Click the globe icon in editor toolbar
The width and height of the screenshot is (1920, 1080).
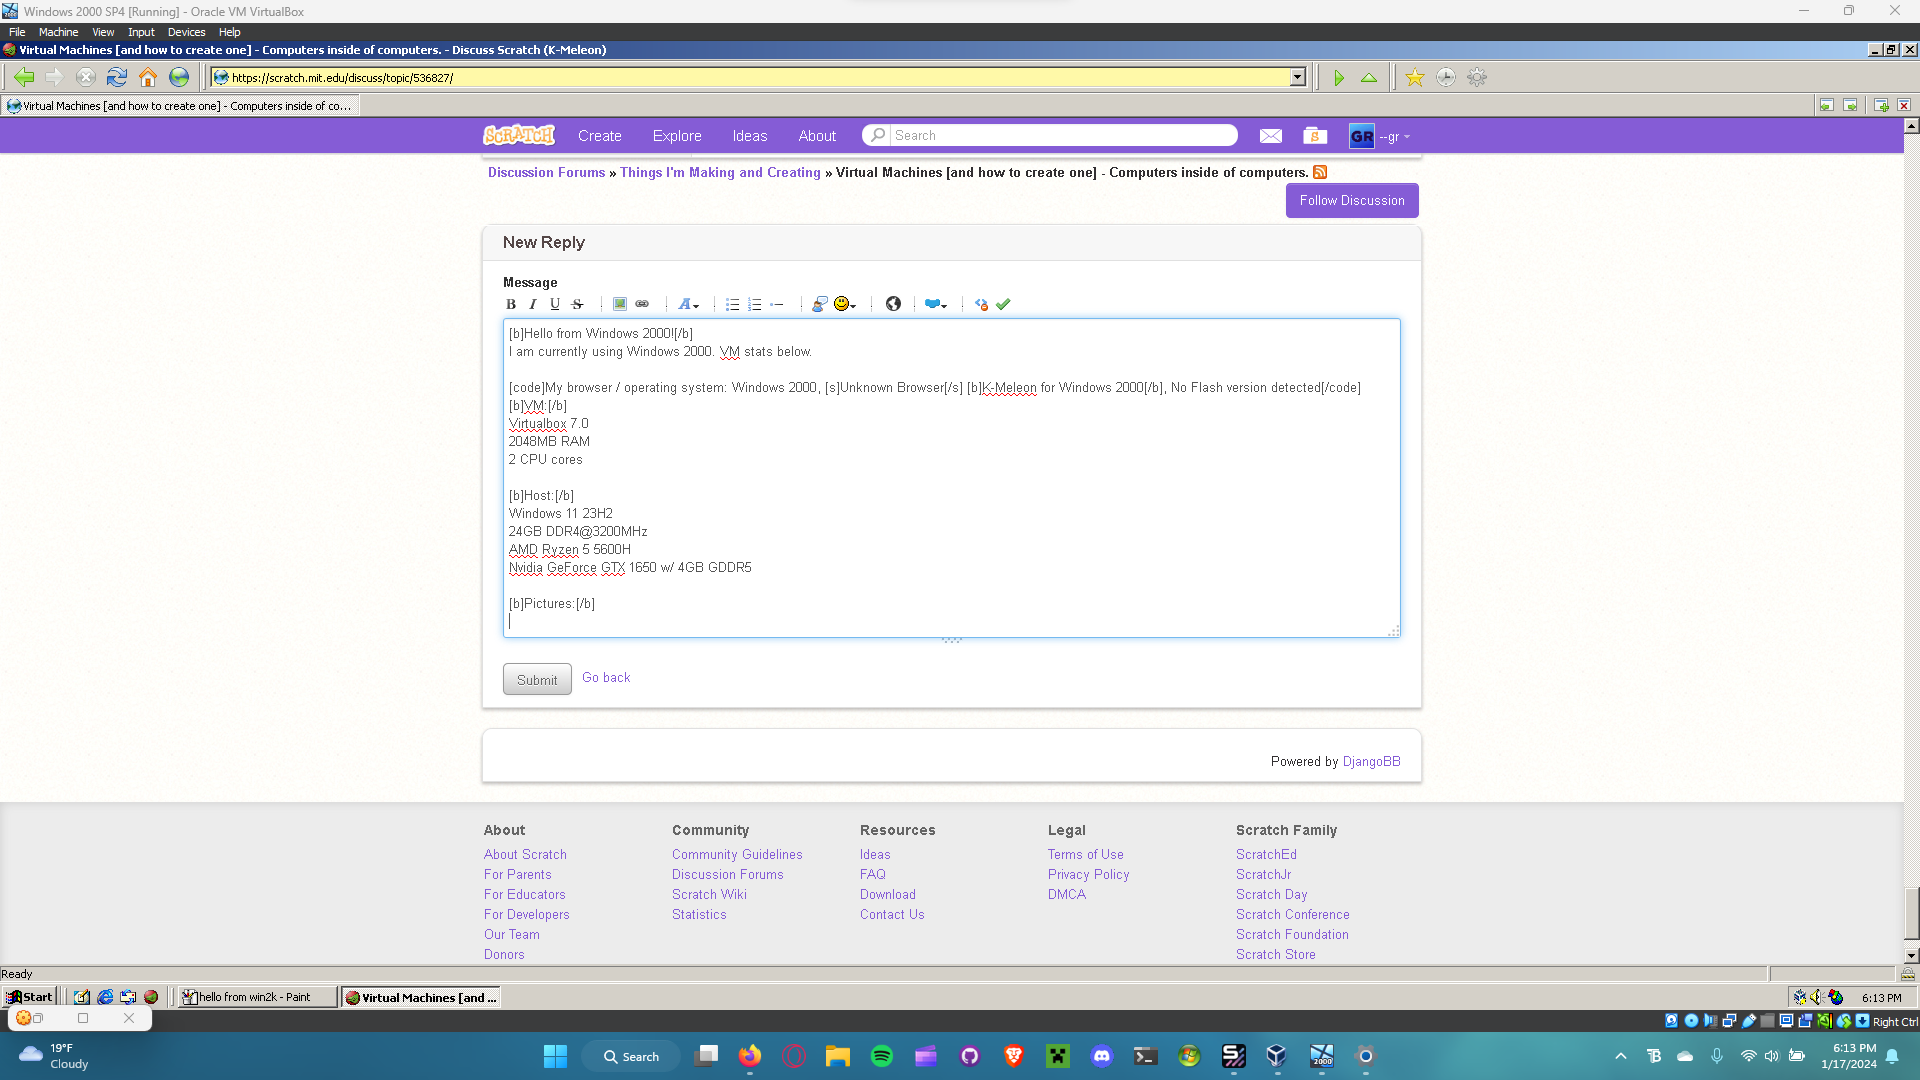(893, 304)
